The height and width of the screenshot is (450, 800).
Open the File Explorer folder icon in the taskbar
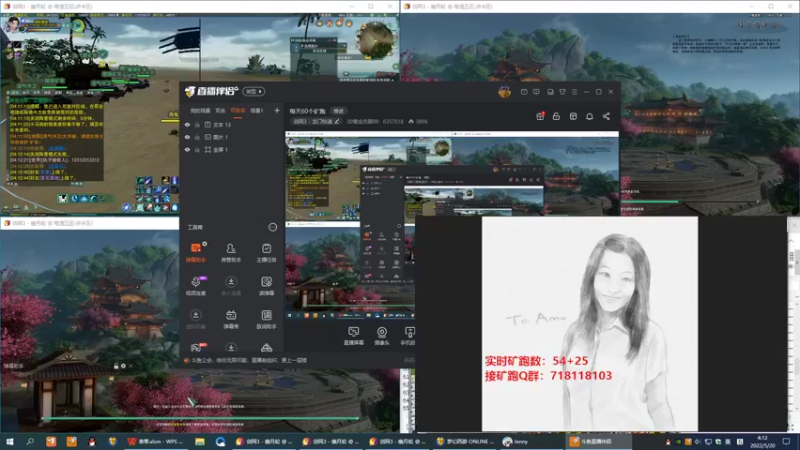(200, 441)
